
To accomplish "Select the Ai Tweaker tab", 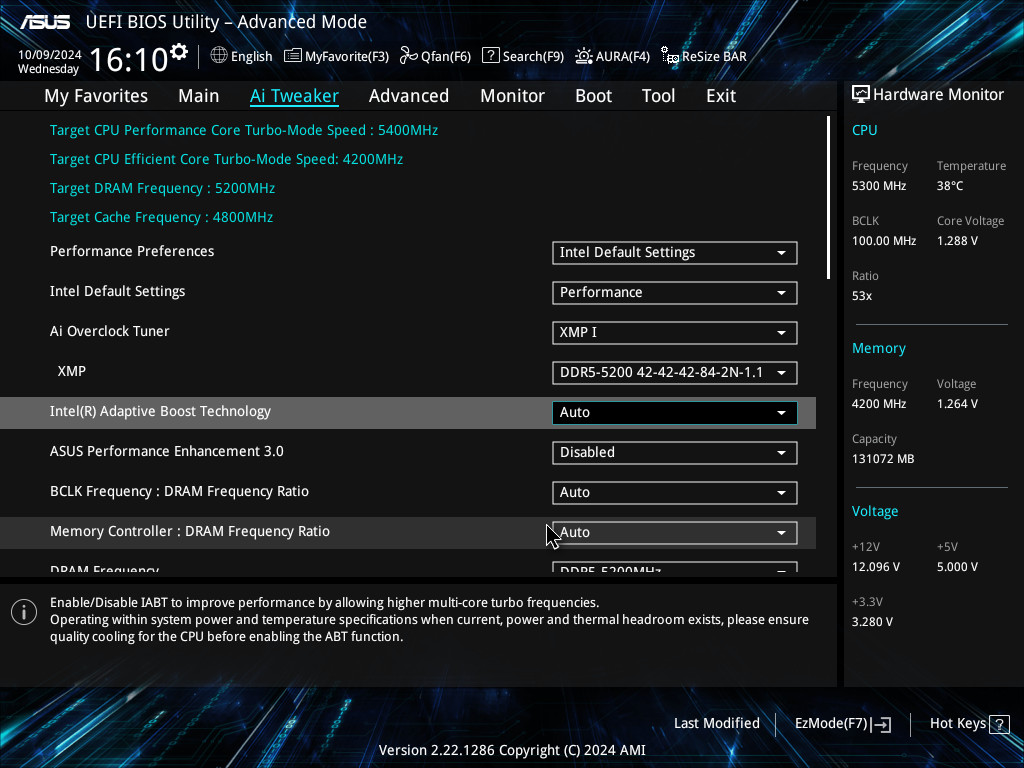I will pos(294,96).
